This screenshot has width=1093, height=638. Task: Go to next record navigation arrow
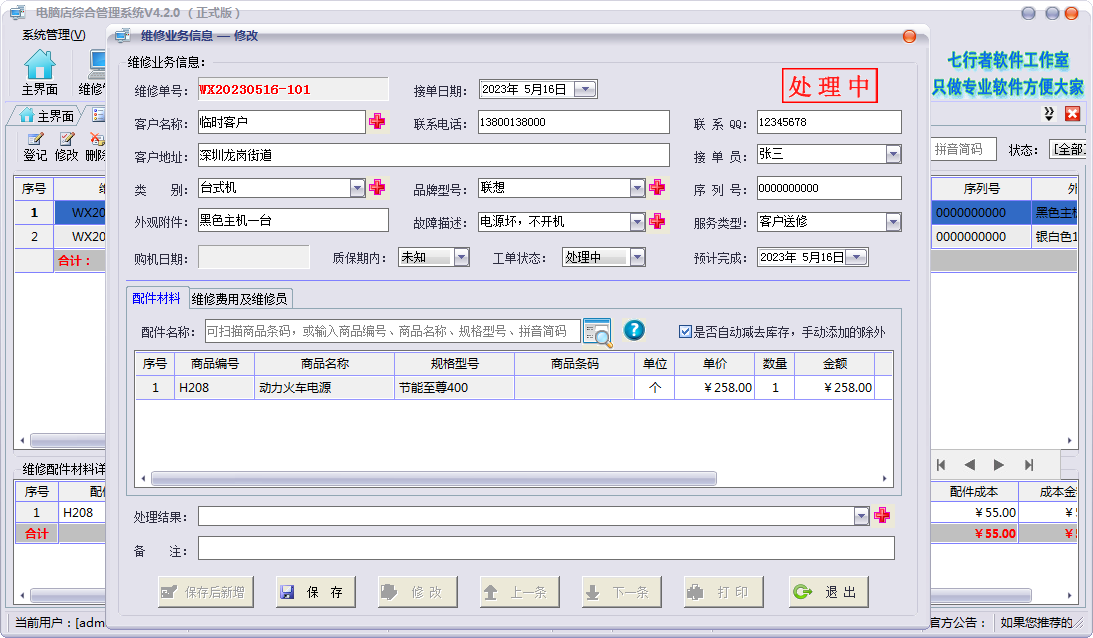[998, 465]
